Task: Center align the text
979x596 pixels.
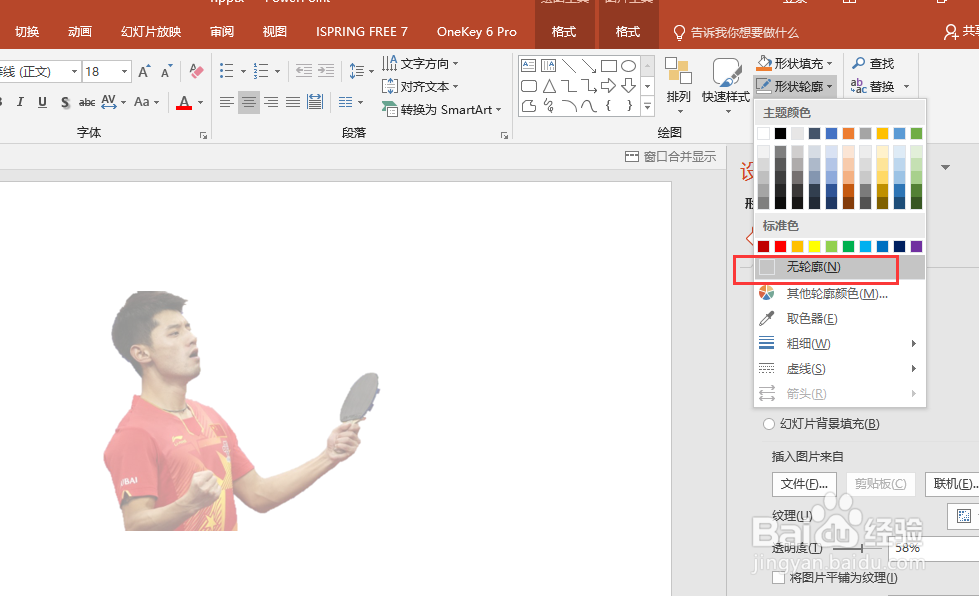Action: click(x=248, y=102)
